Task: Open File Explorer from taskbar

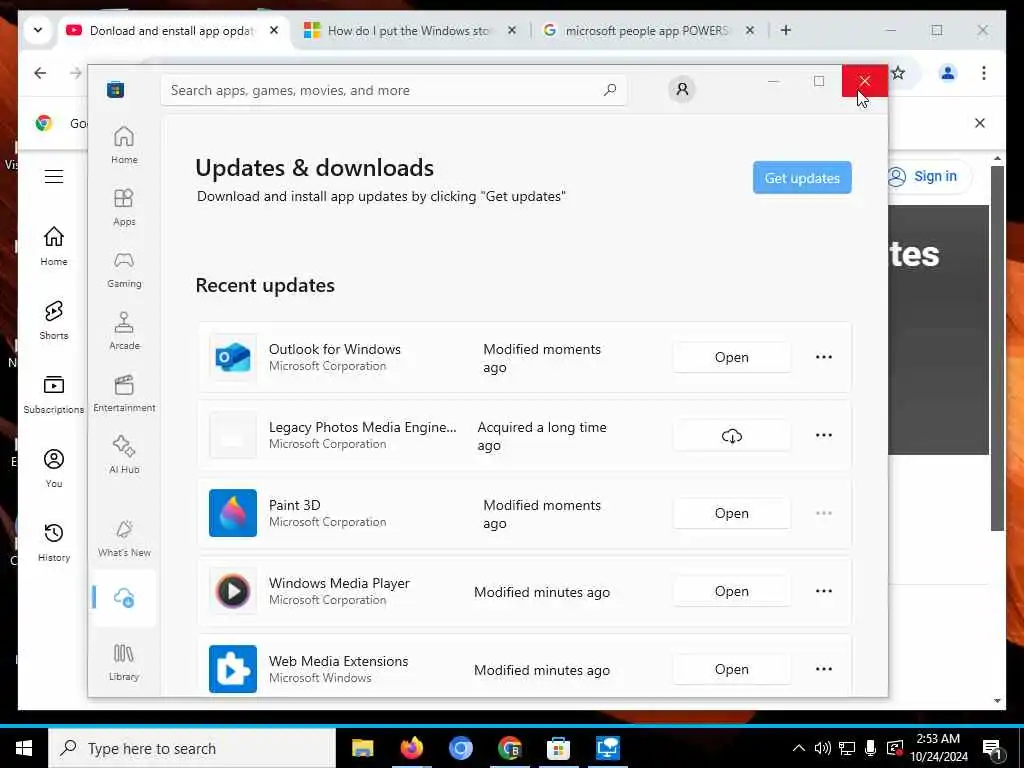Action: 362,748
